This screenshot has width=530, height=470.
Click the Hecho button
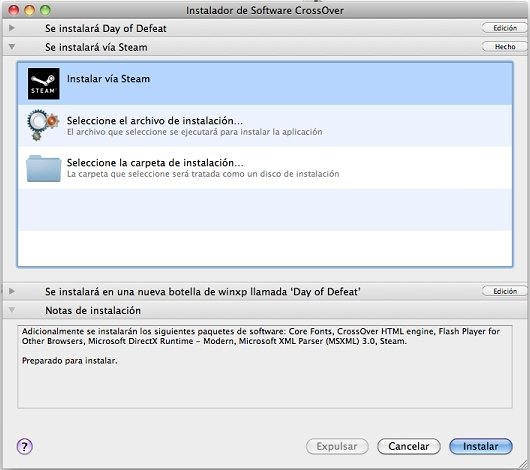point(504,47)
